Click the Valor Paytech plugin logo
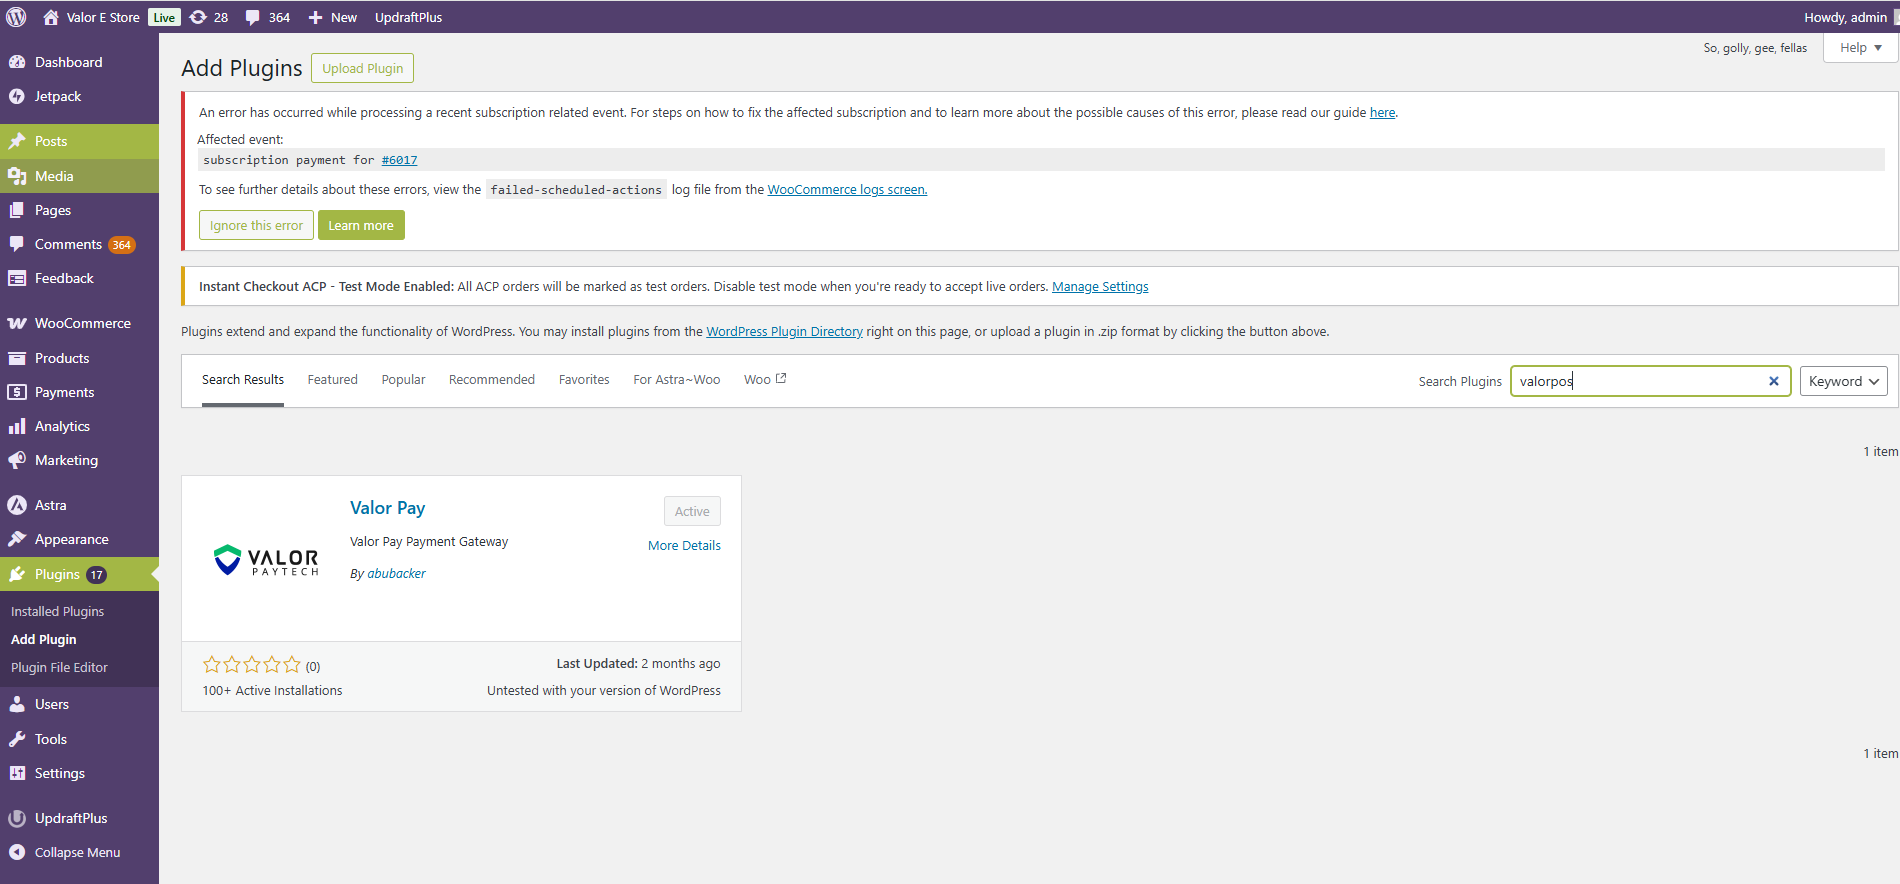The height and width of the screenshot is (884, 1900). click(x=266, y=560)
